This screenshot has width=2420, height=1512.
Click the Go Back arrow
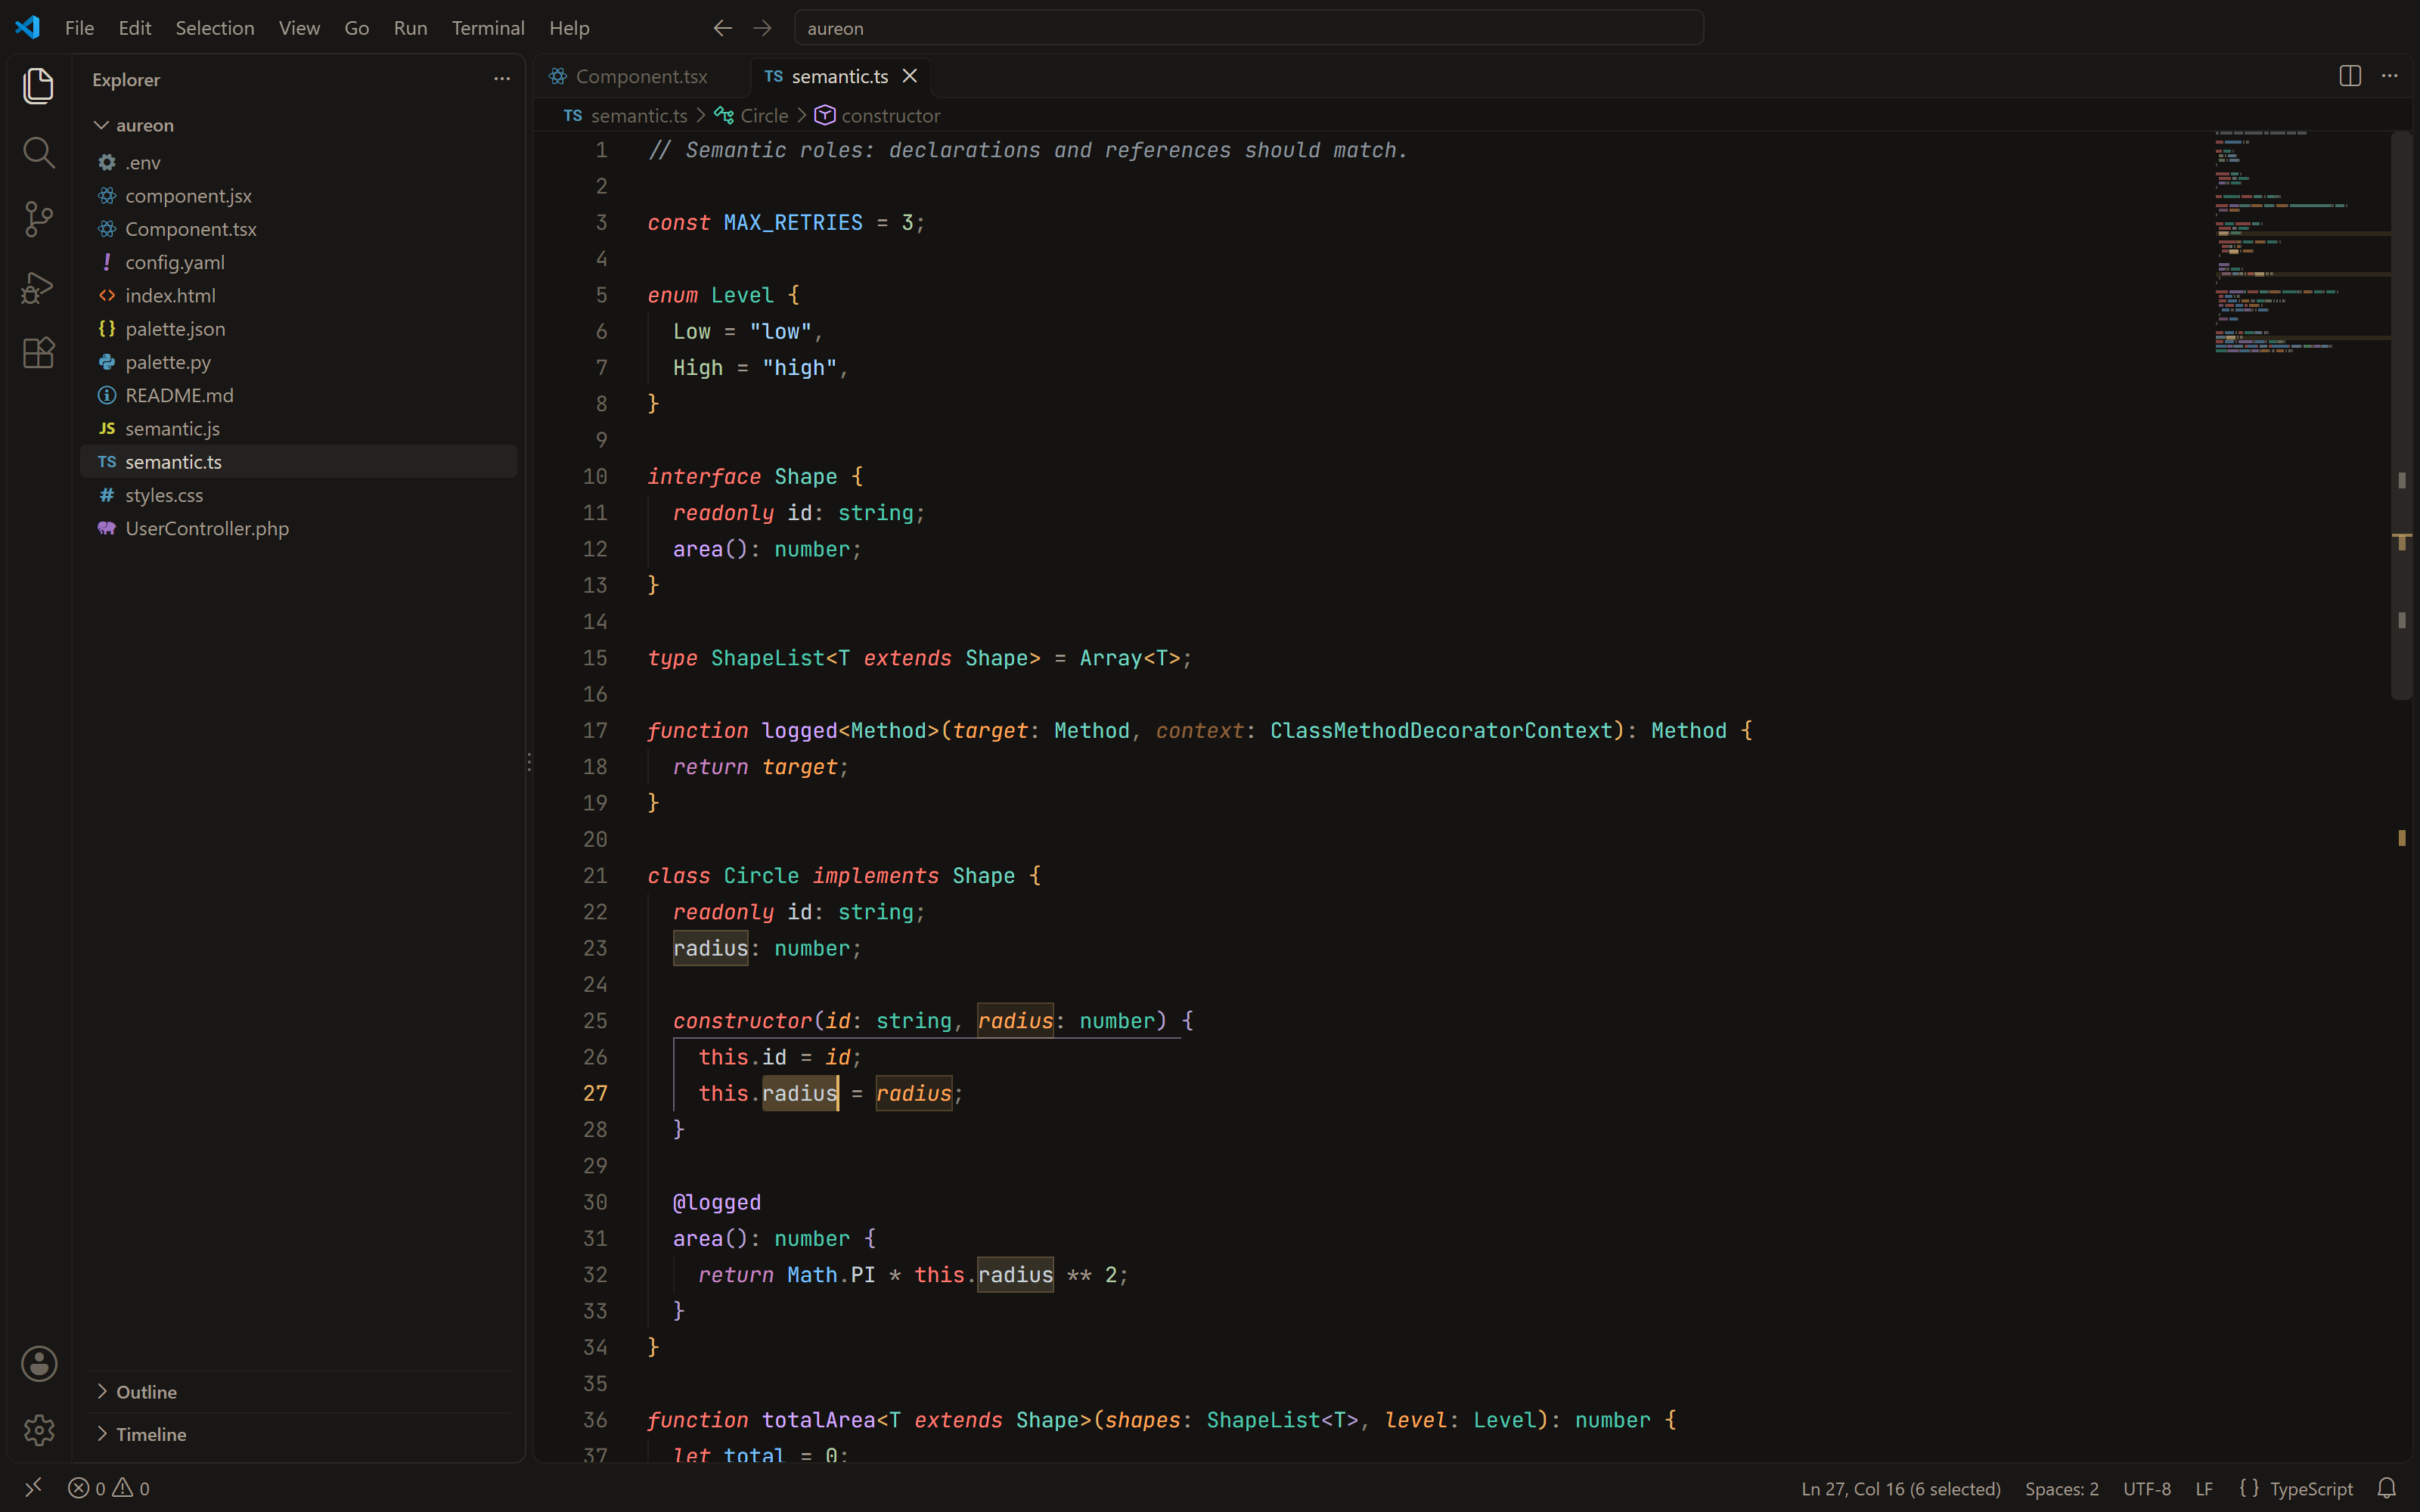tap(722, 28)
